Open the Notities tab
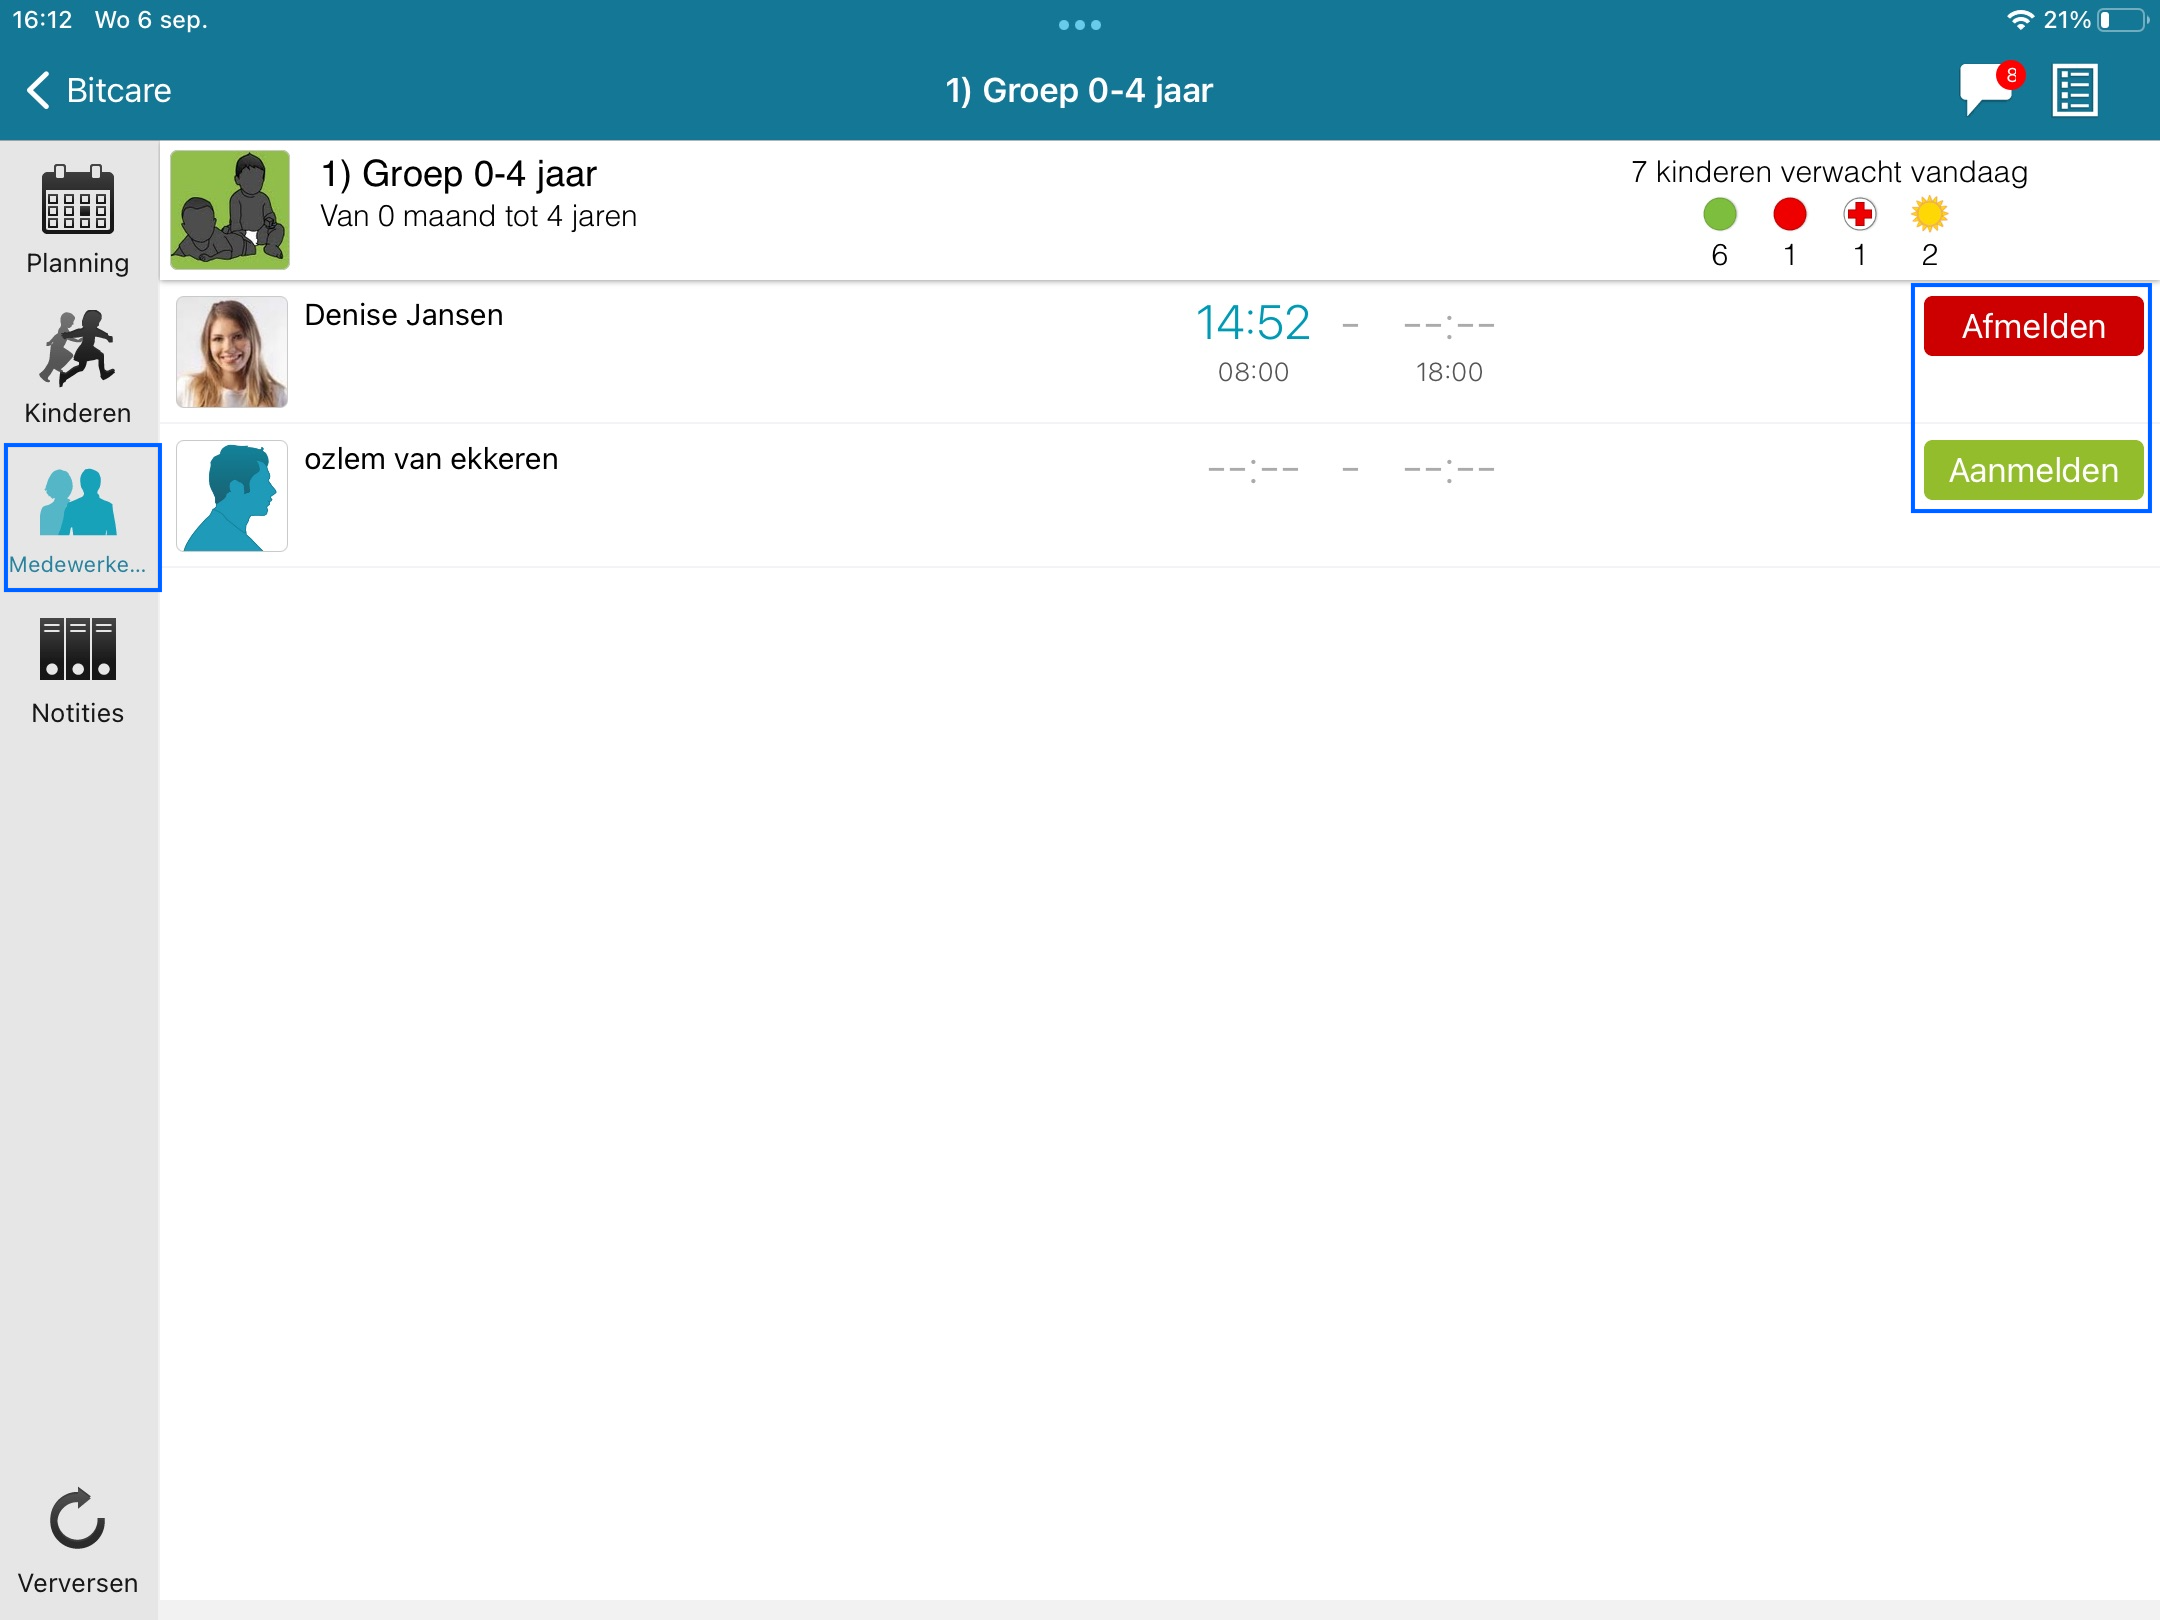The height and width of the screenshot is (1620, 2160). click(x=78, y=670)
